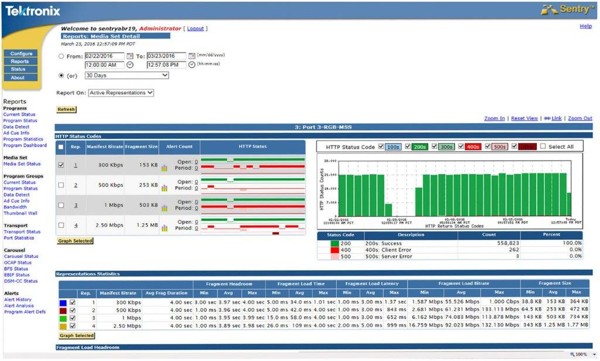Toggle the 400s status code checkbox
Image resolution: width=600 pixels, height=361 pixels.
(x=461, y=146)
